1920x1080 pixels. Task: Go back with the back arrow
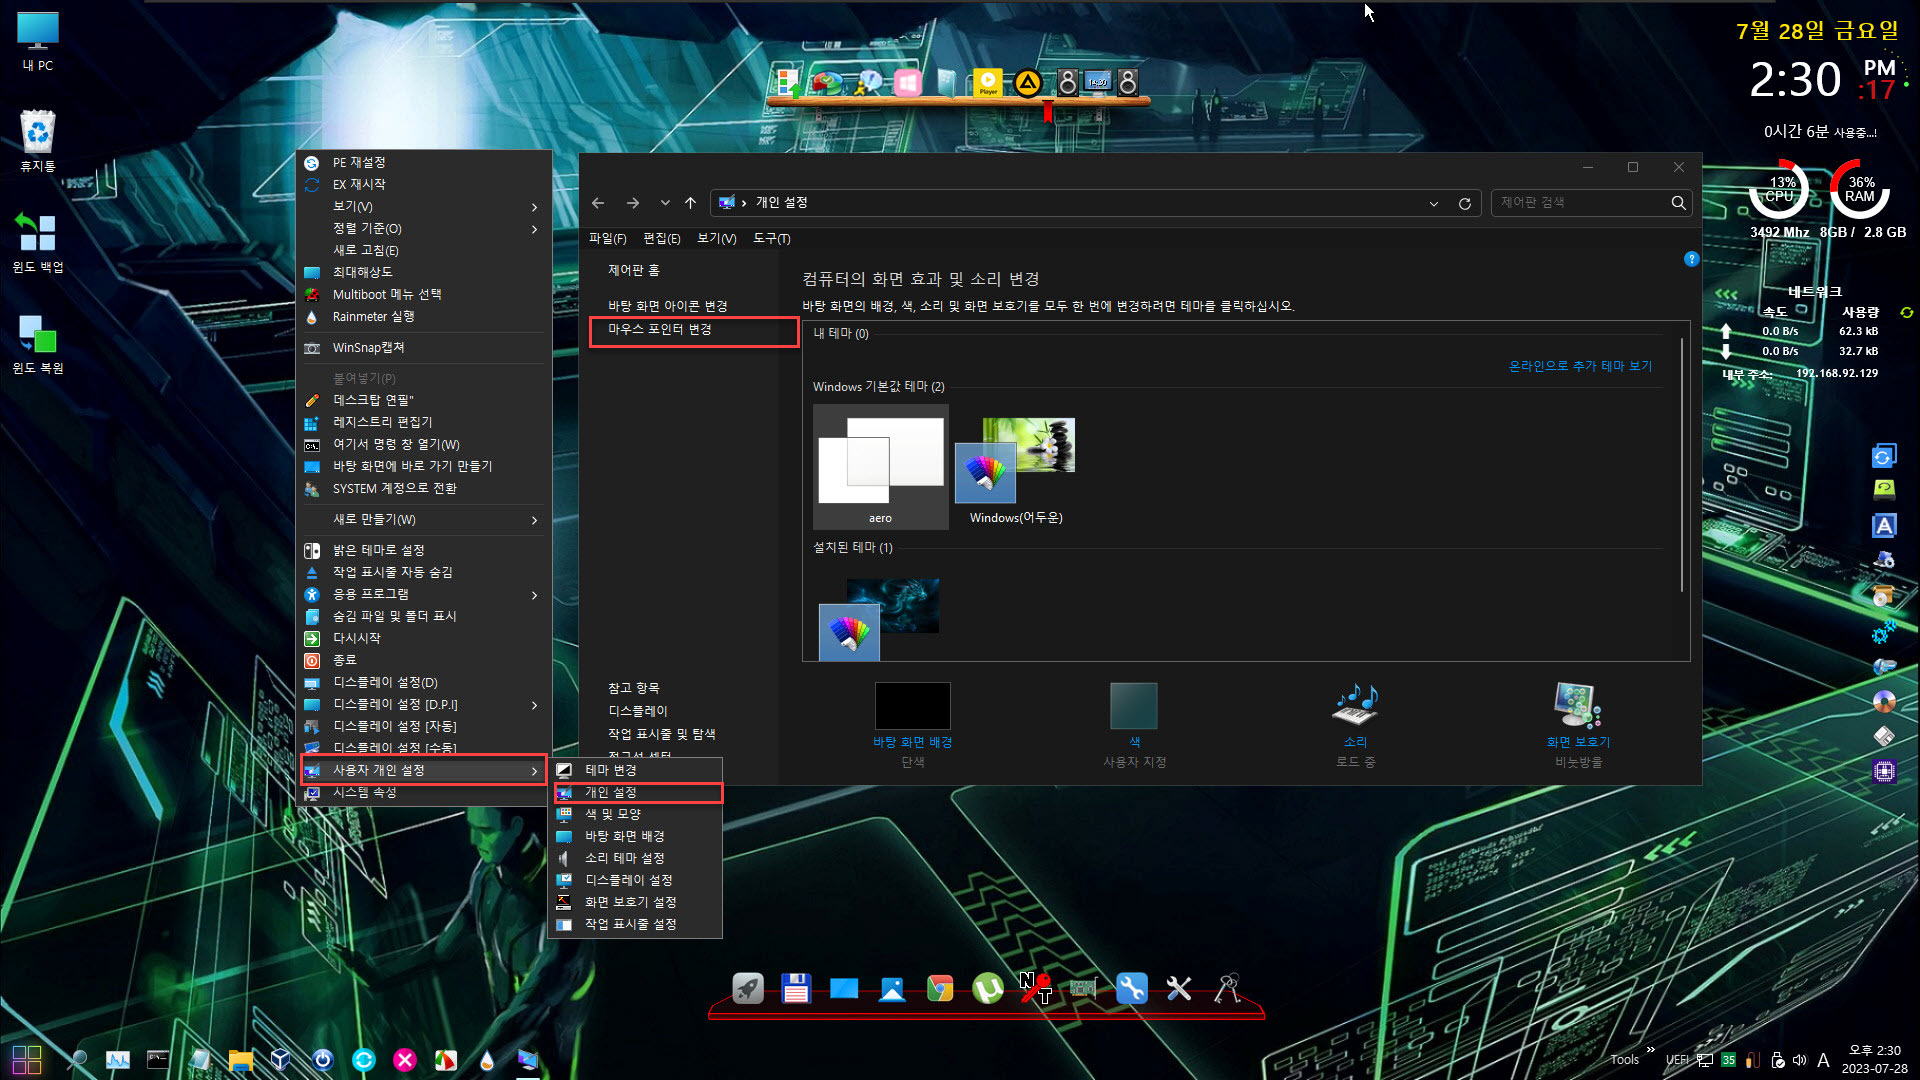click(598, 203)
